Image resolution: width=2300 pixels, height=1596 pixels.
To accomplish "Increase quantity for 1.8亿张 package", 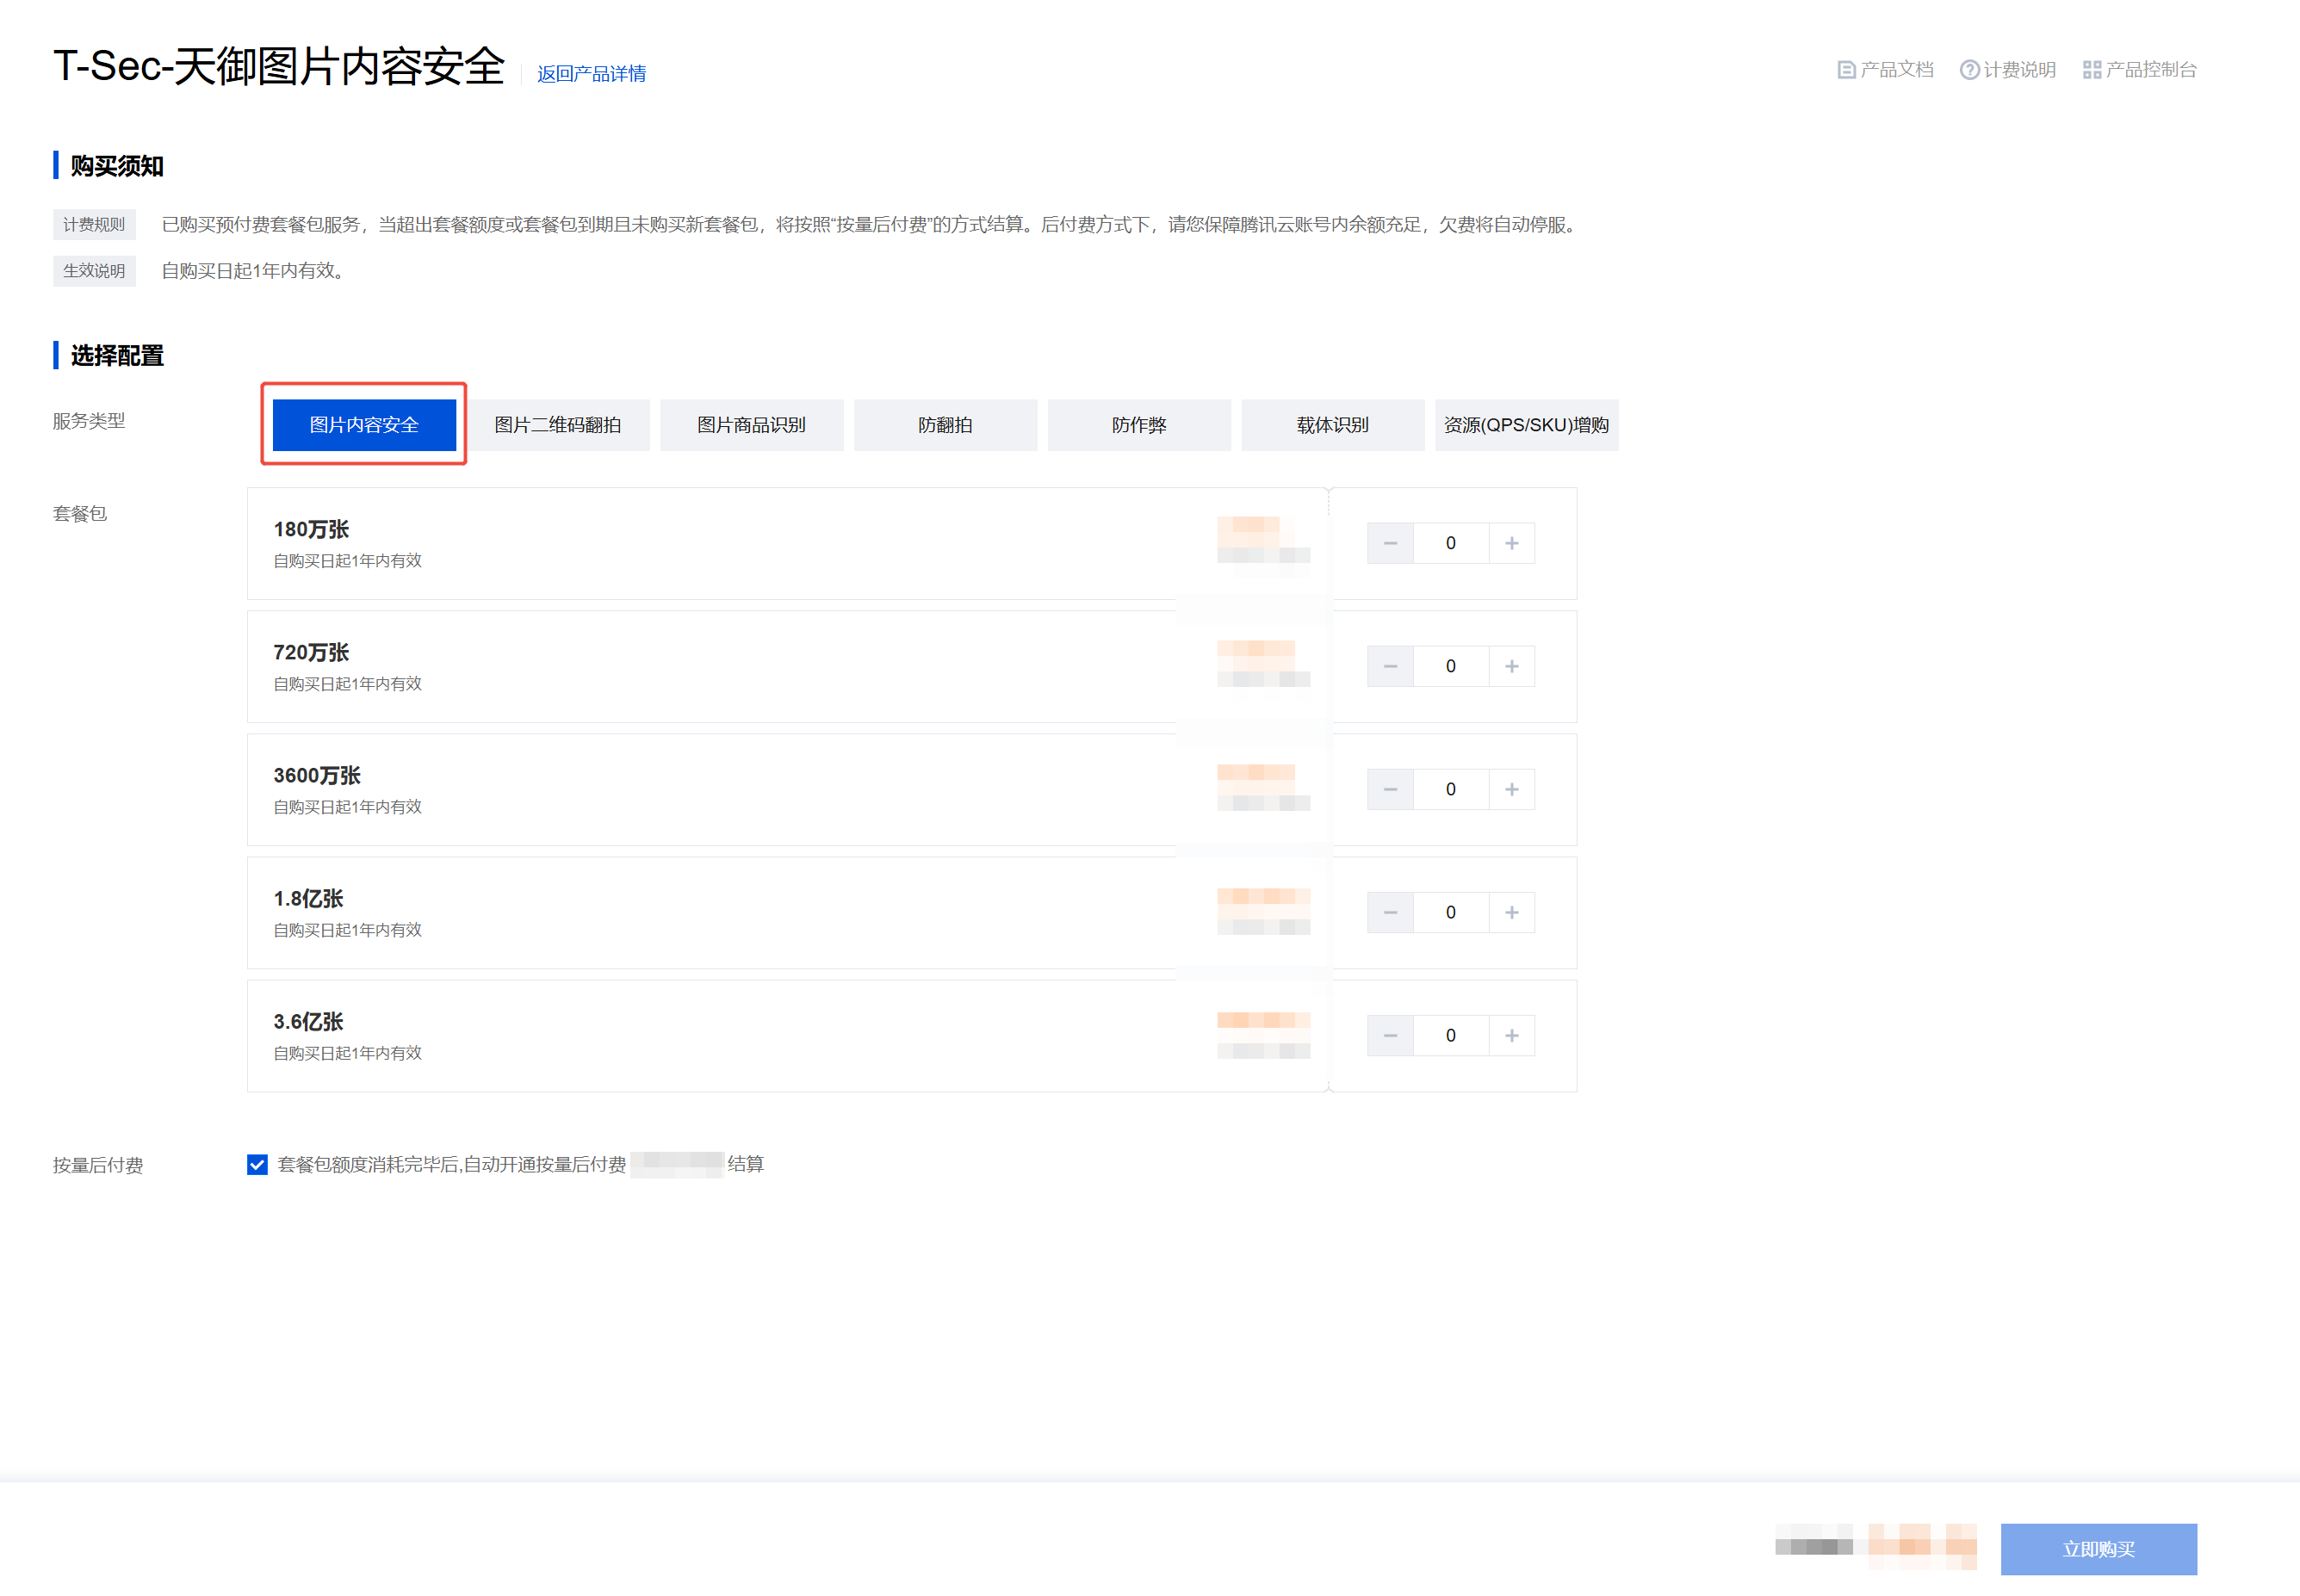I will pos(1511,912).
